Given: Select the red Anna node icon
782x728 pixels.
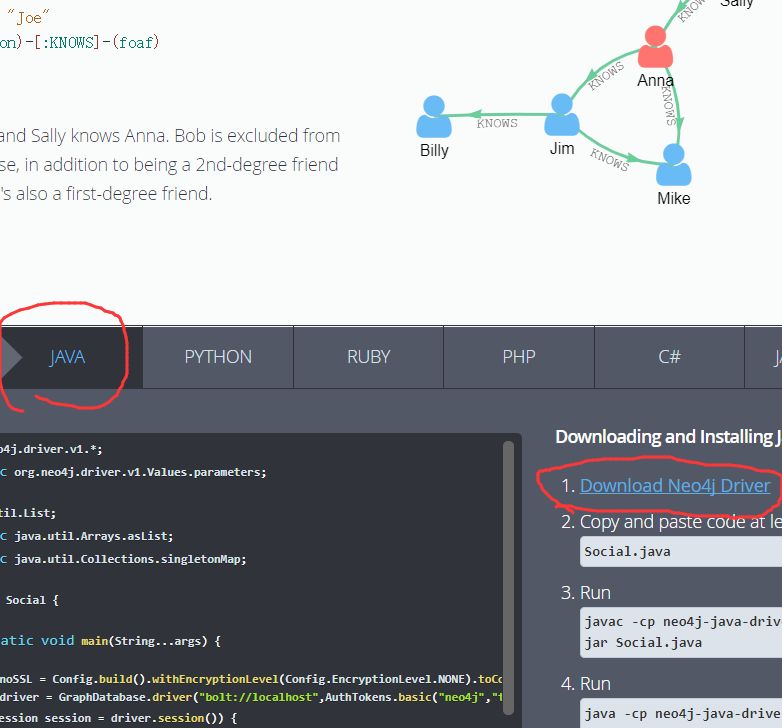Looking at the screenshot, I should (x=655, y=47).
